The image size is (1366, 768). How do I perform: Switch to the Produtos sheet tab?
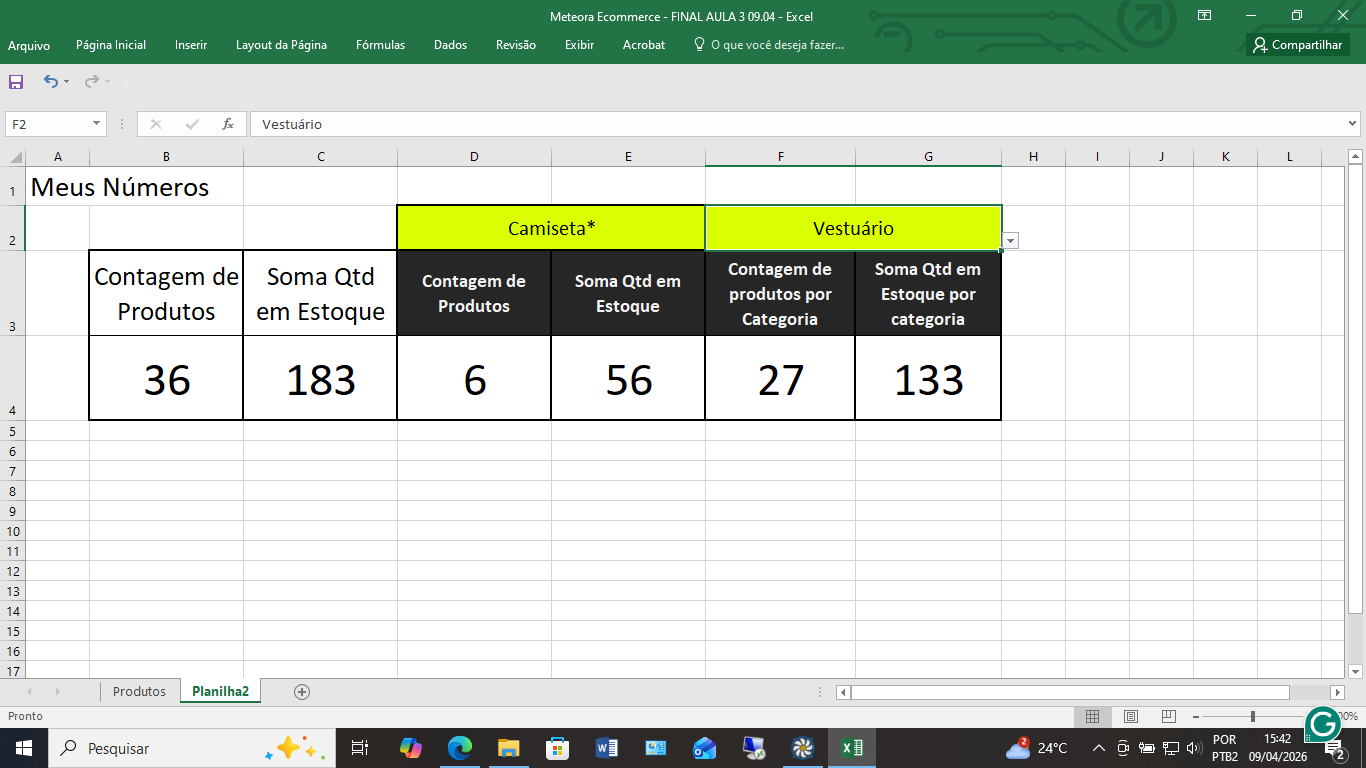[x=139, y=691]
